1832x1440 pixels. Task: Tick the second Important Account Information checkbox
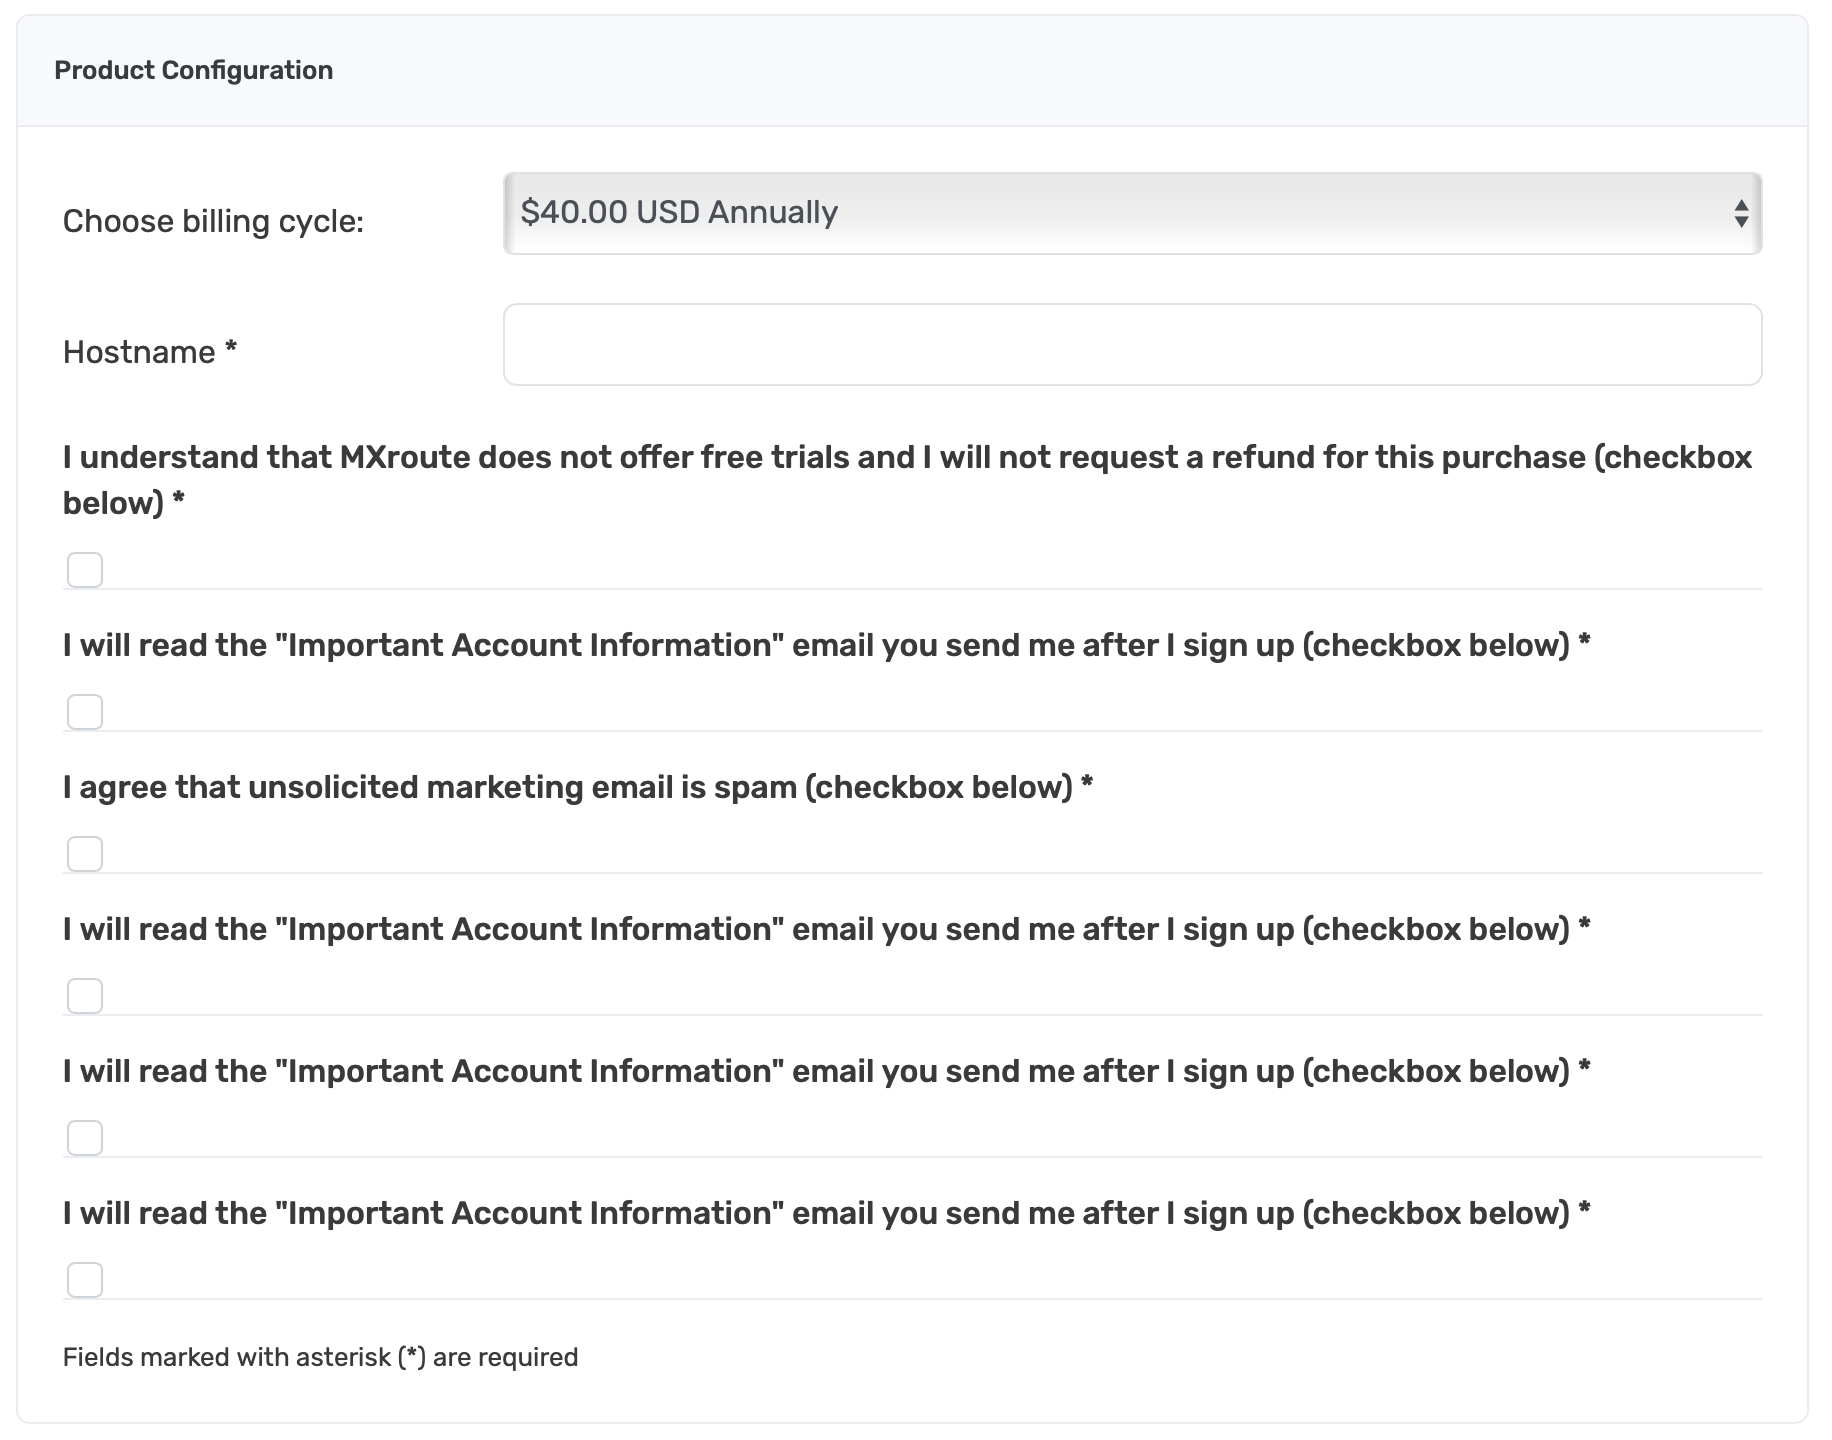pos(85,996)
